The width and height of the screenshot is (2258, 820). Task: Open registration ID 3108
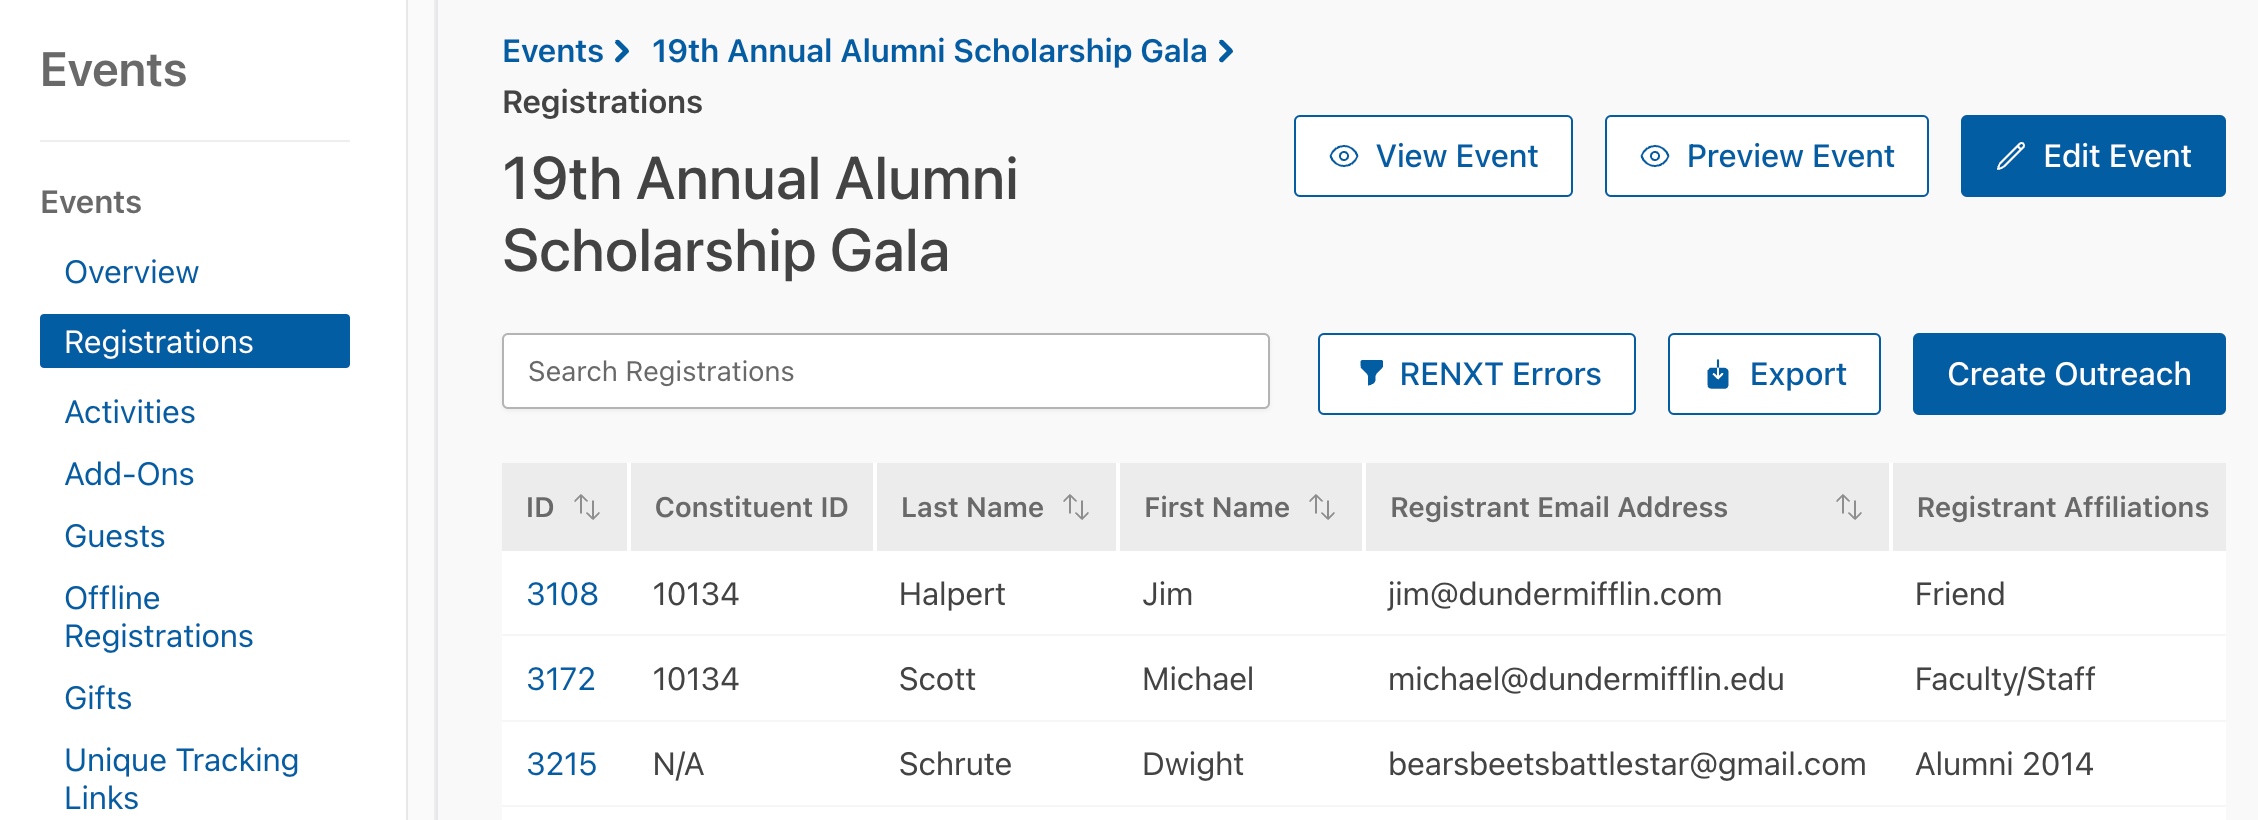click(562, 594)
